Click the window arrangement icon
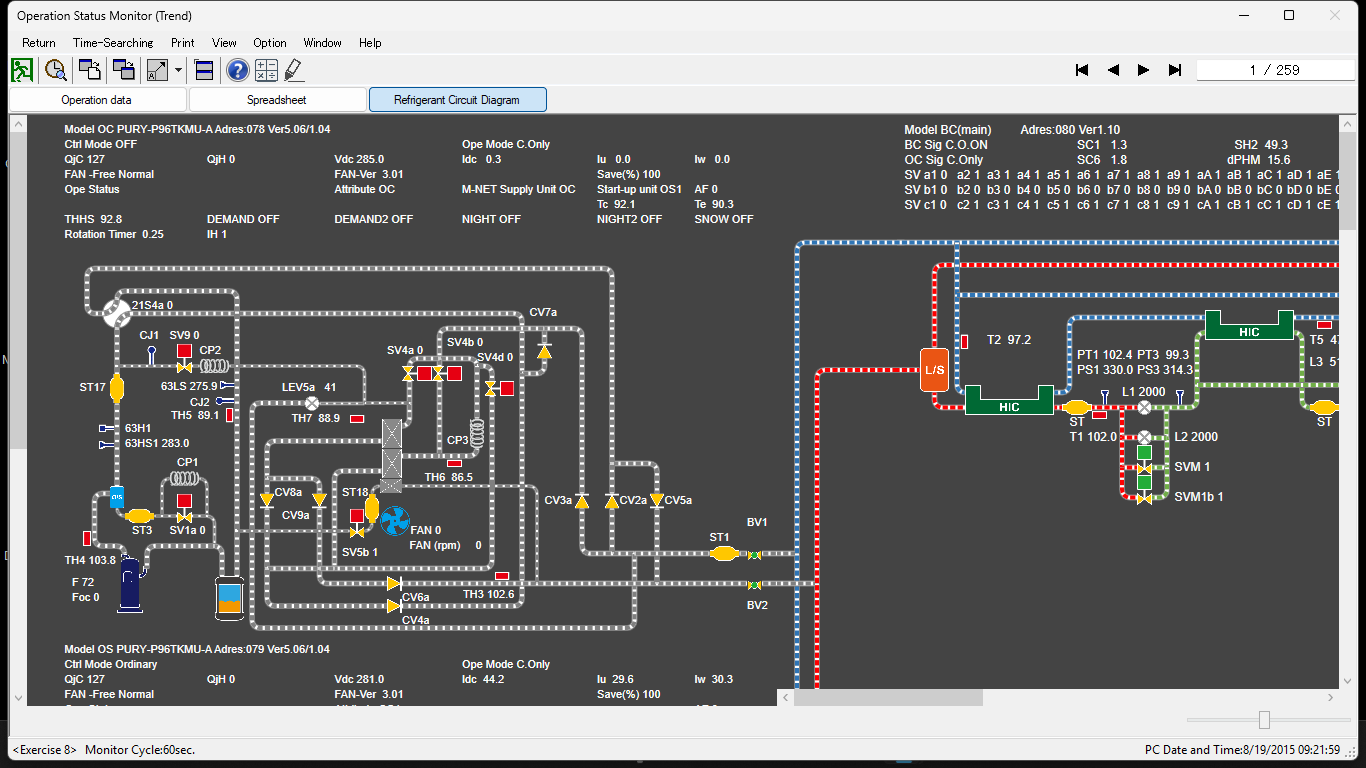The width and height of the screenshot is (1366, 768). click(201, 70)
